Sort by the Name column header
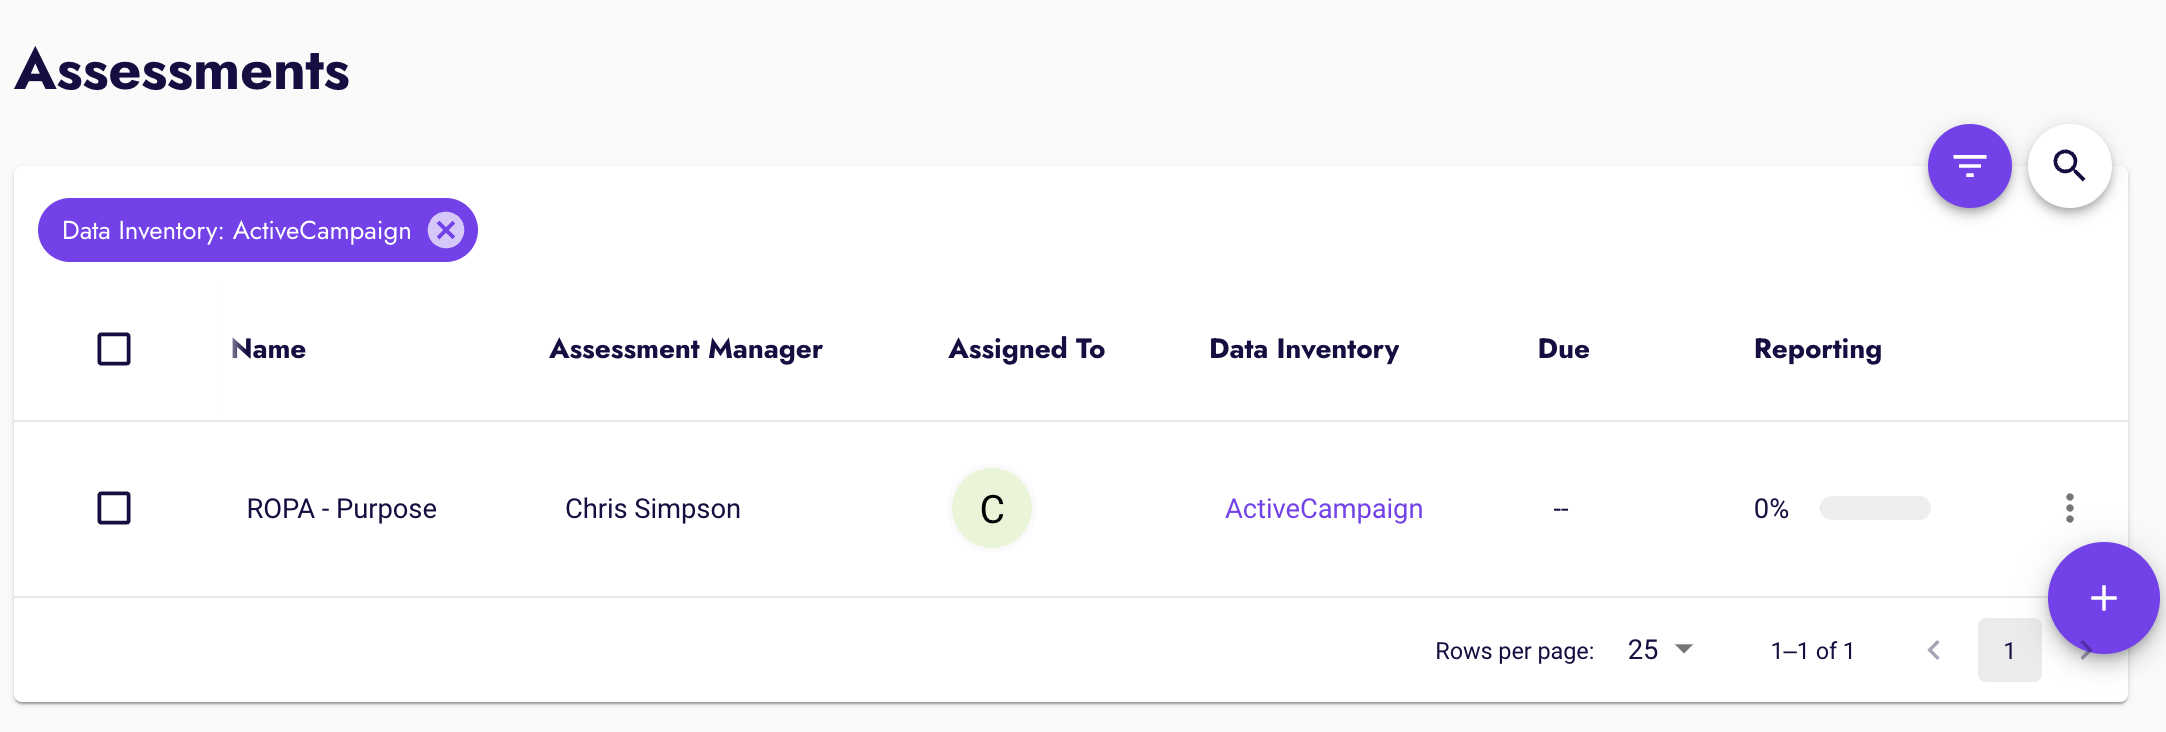Screen dimensions: 2166x732 269,349
